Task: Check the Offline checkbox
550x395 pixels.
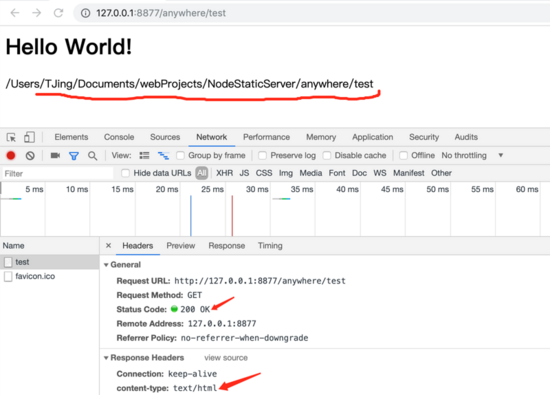Action: point(403,155)
